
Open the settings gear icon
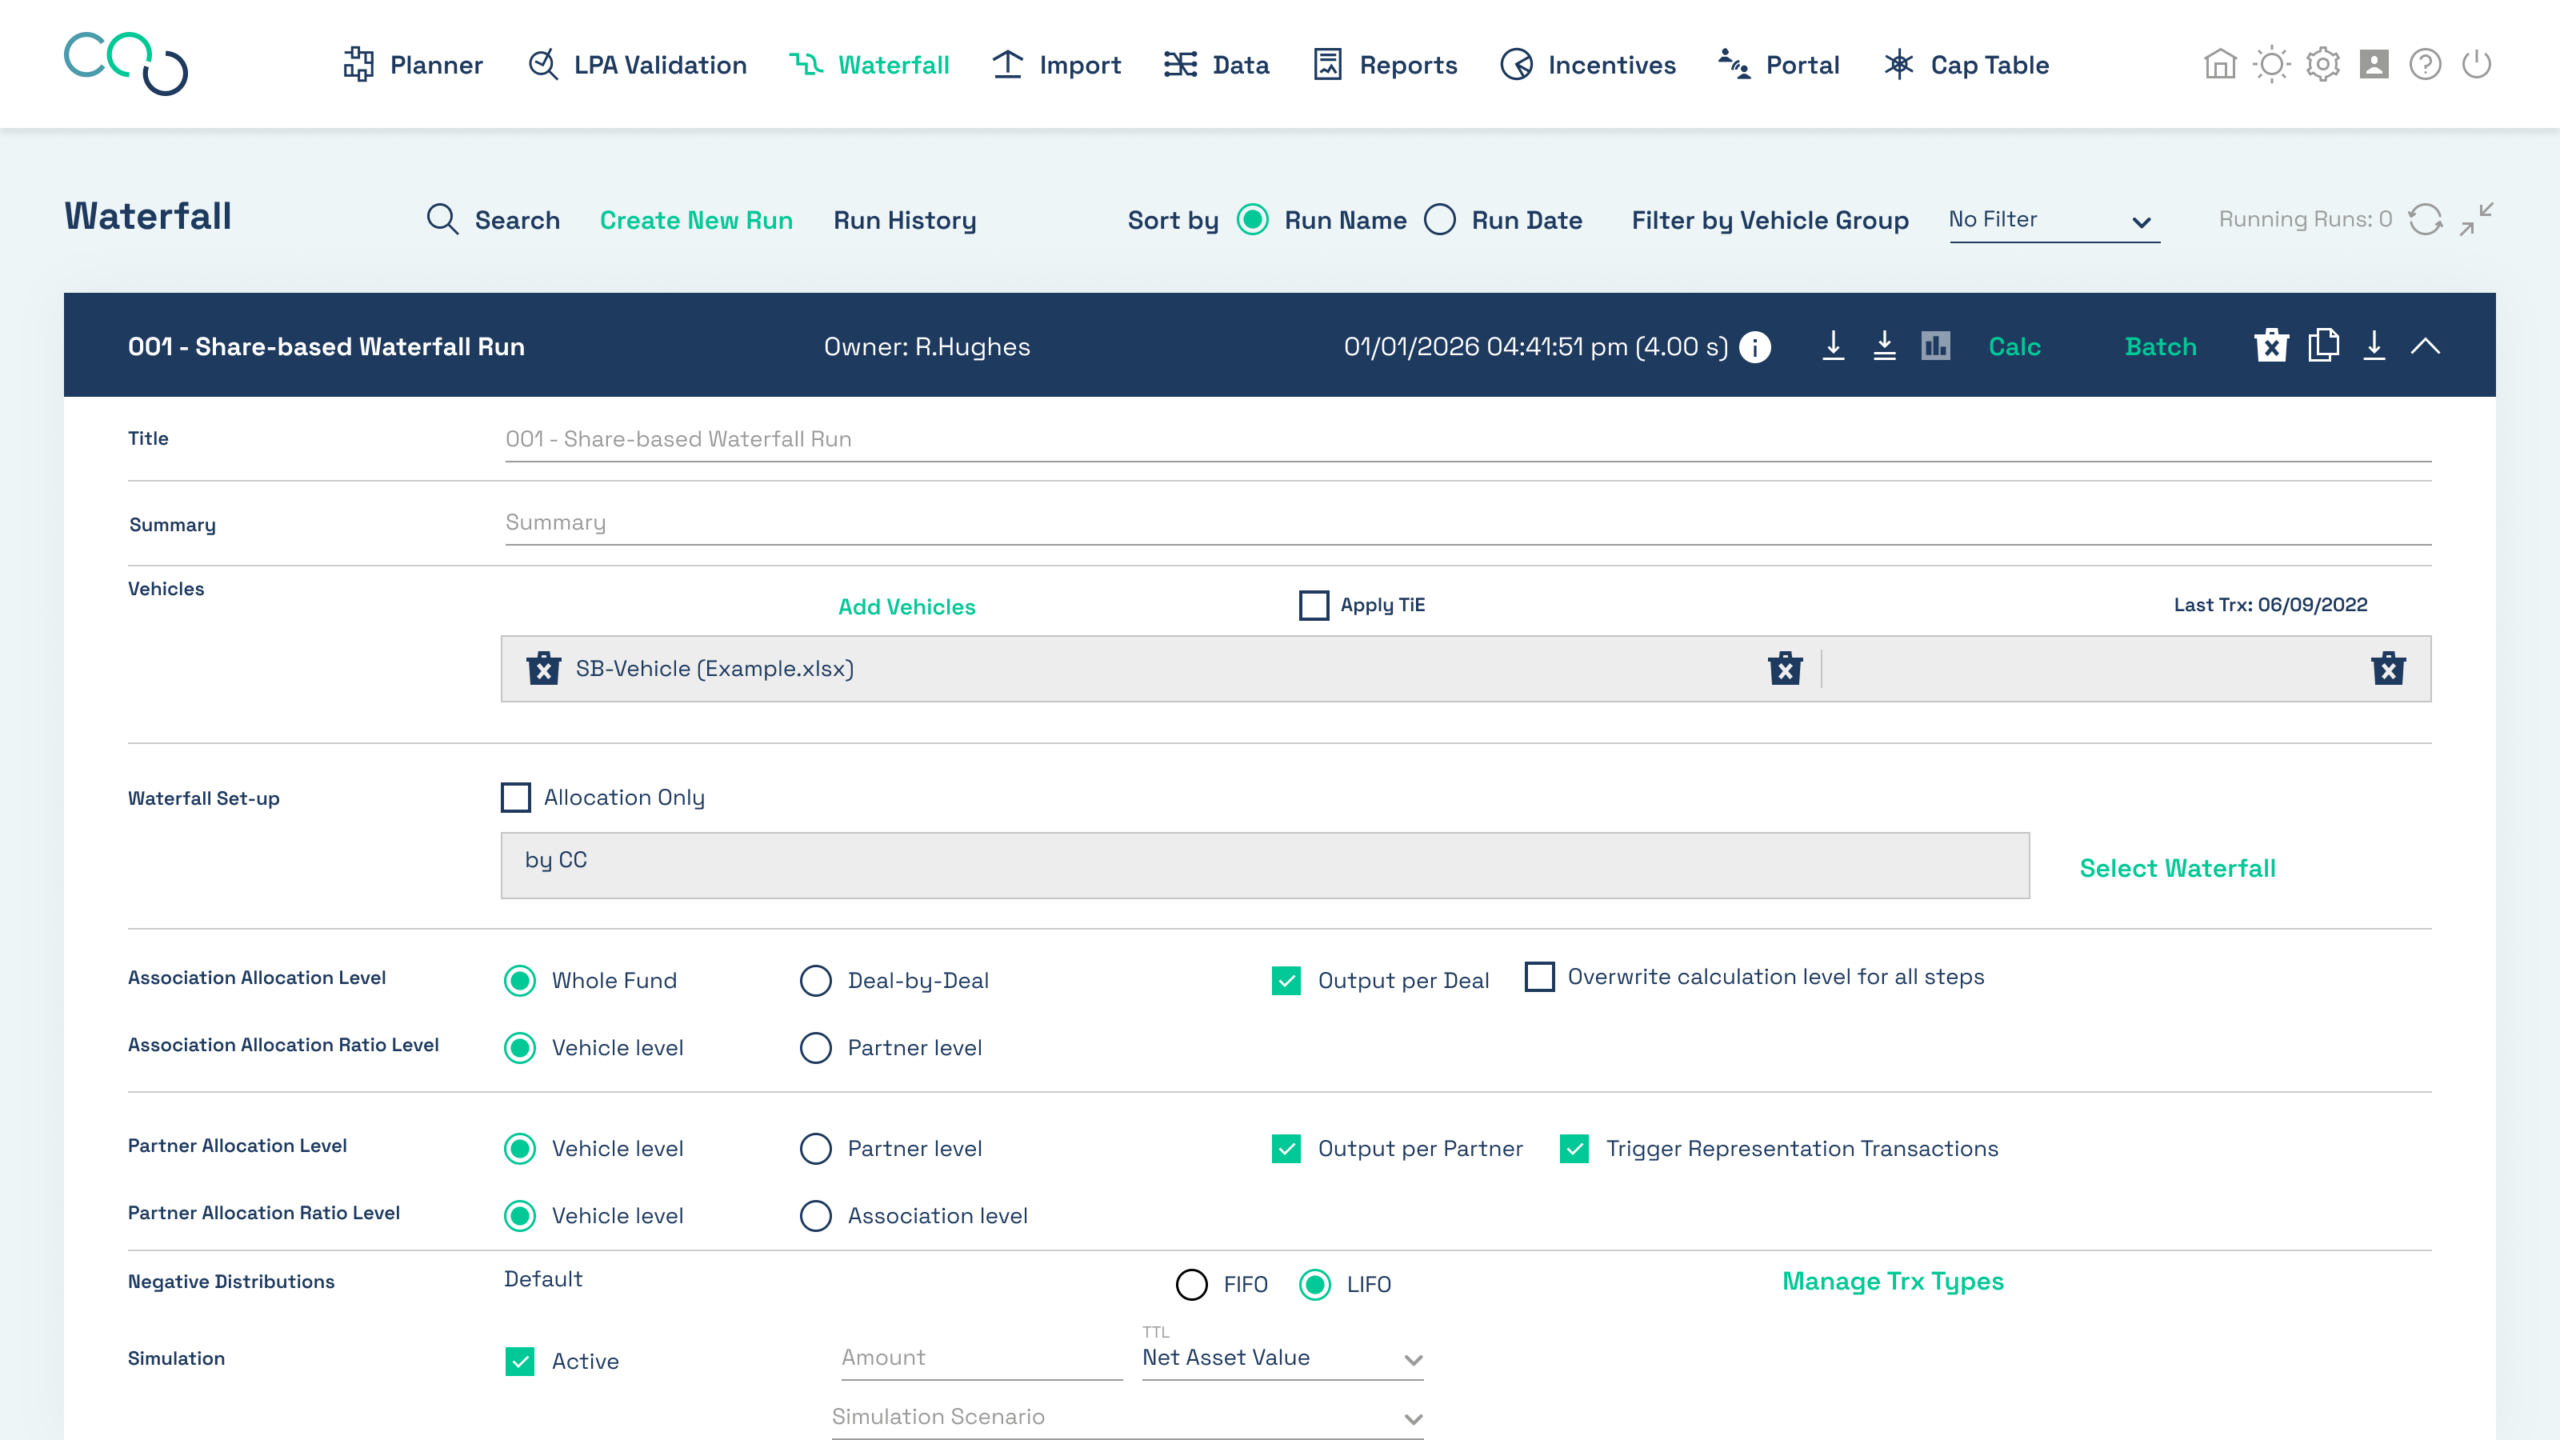point(2323,65)
